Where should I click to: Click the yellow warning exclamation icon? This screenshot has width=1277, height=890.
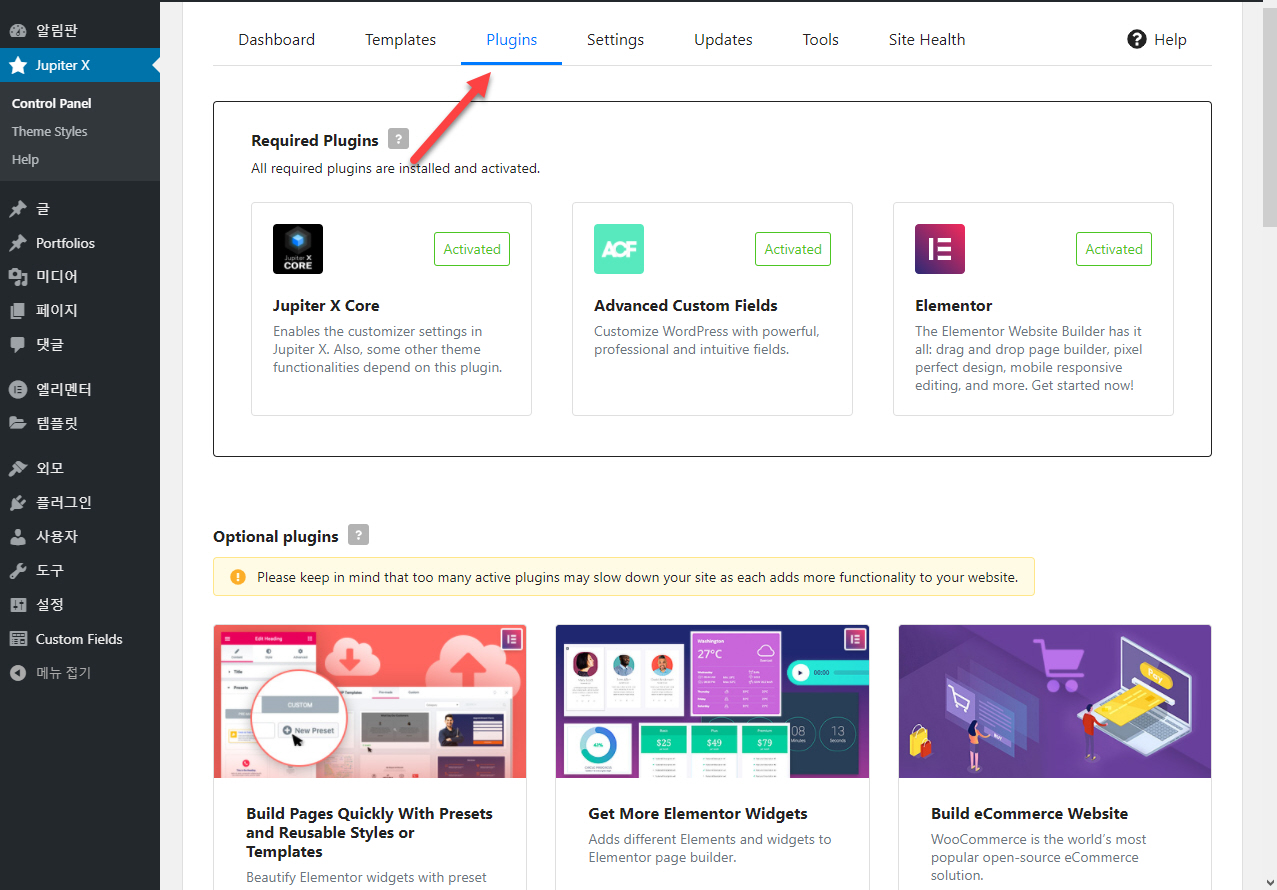pos(238,577)
